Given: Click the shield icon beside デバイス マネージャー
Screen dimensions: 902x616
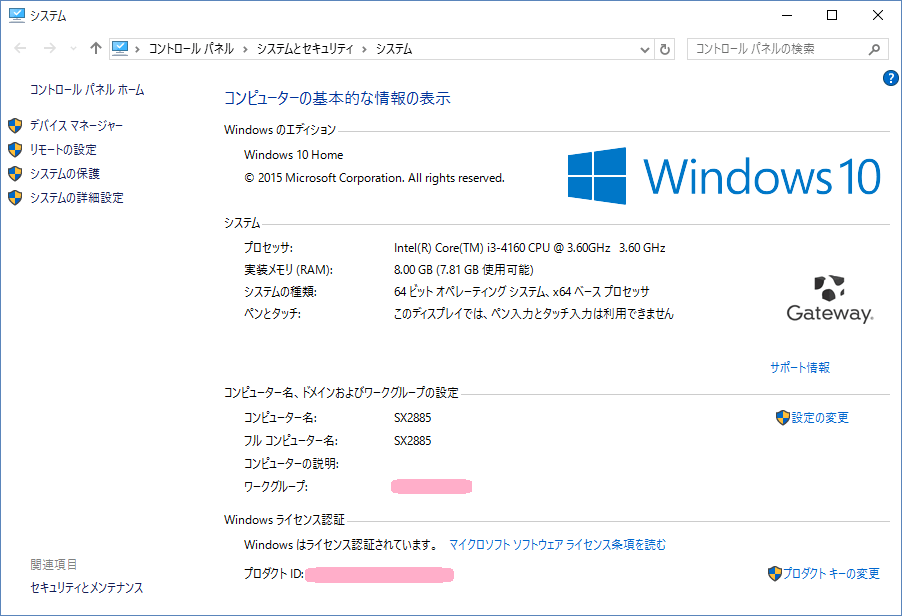Looking at the screenshot, I should coord(15,125).
